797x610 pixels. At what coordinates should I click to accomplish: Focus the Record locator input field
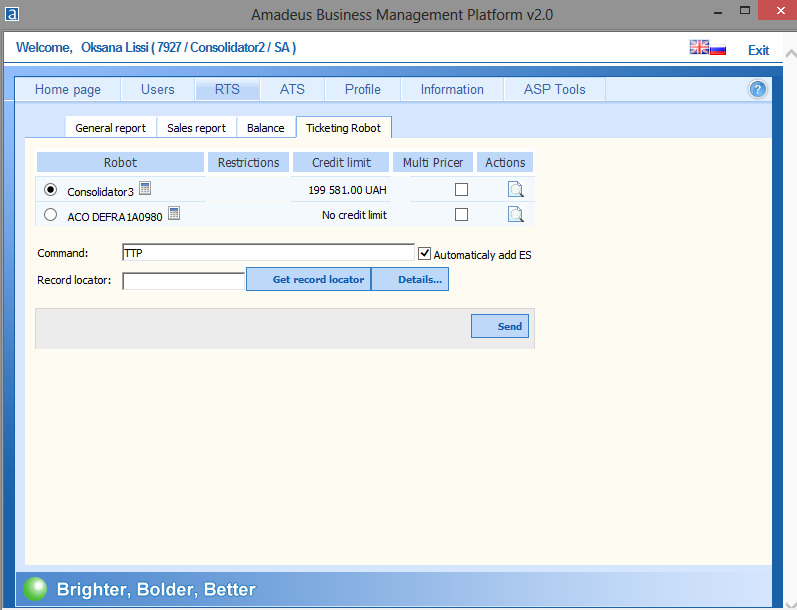[183, 281]
